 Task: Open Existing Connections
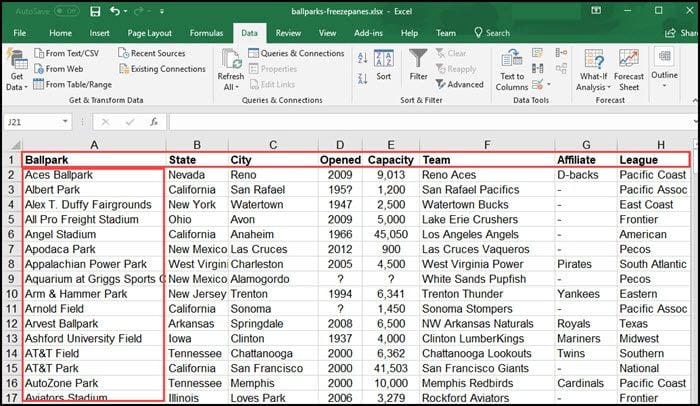[x=162, y=69]
